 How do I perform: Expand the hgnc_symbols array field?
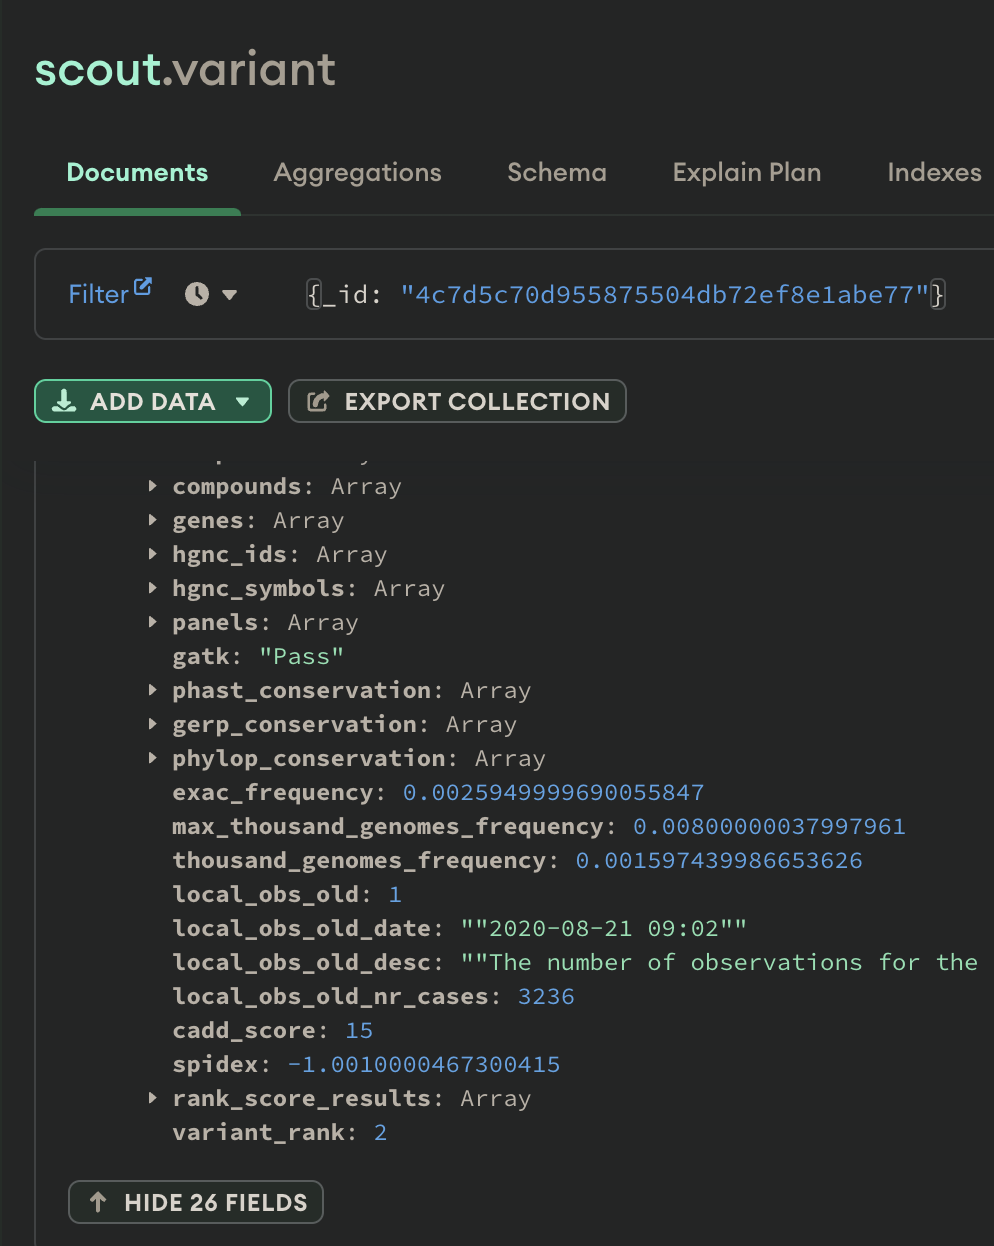(x=152, y=588)
